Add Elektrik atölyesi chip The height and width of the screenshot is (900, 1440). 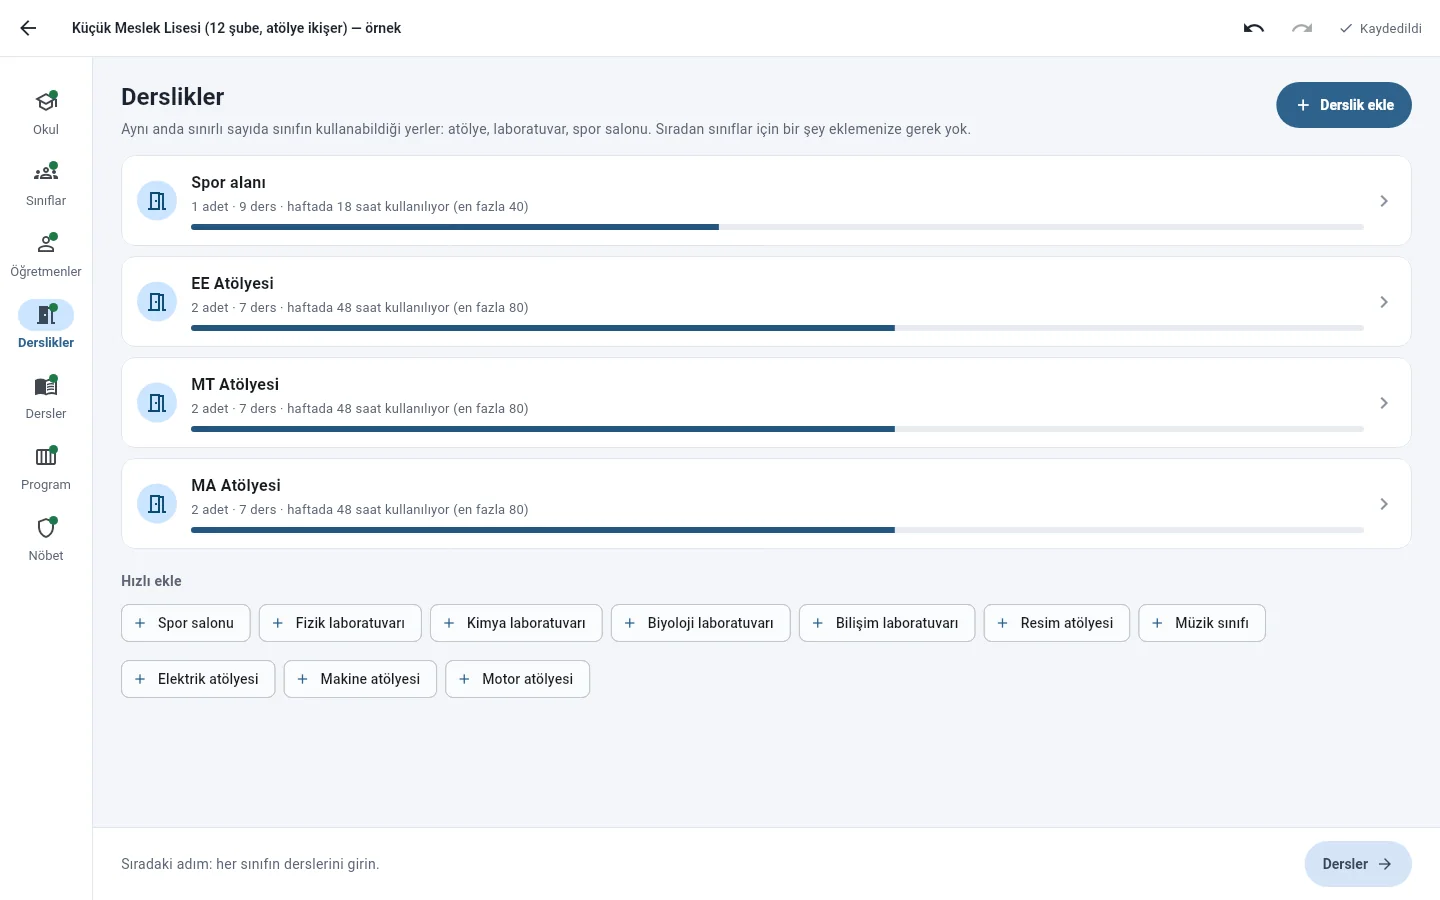198,679
